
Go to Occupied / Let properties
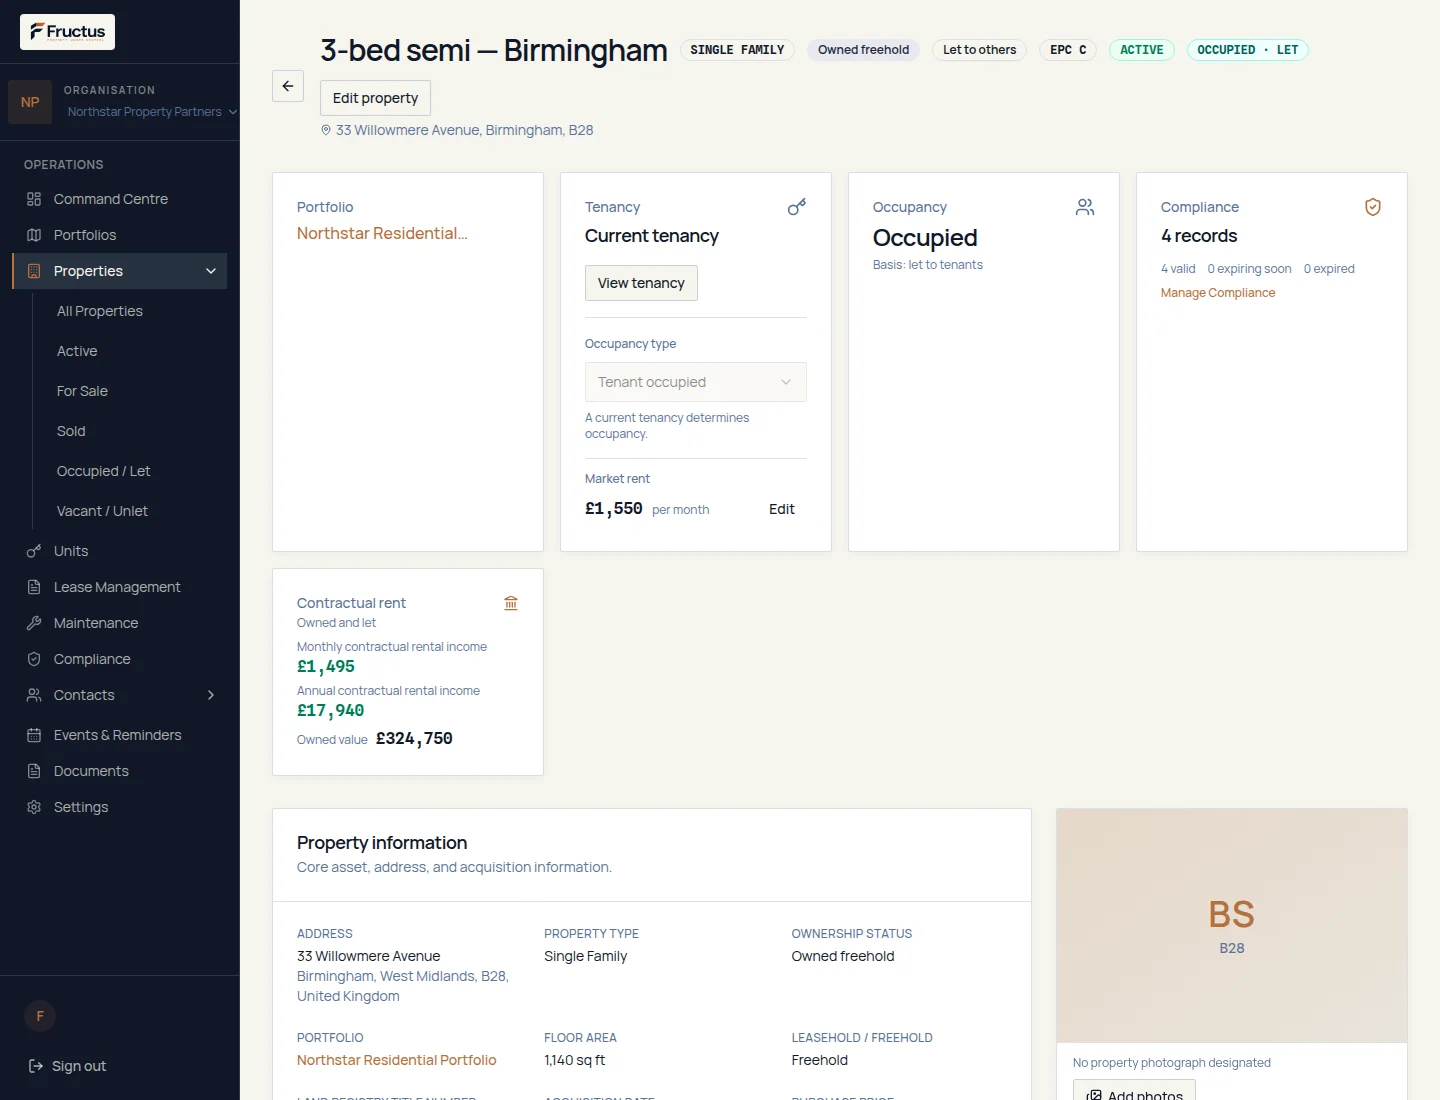click(x=103, y=471)
